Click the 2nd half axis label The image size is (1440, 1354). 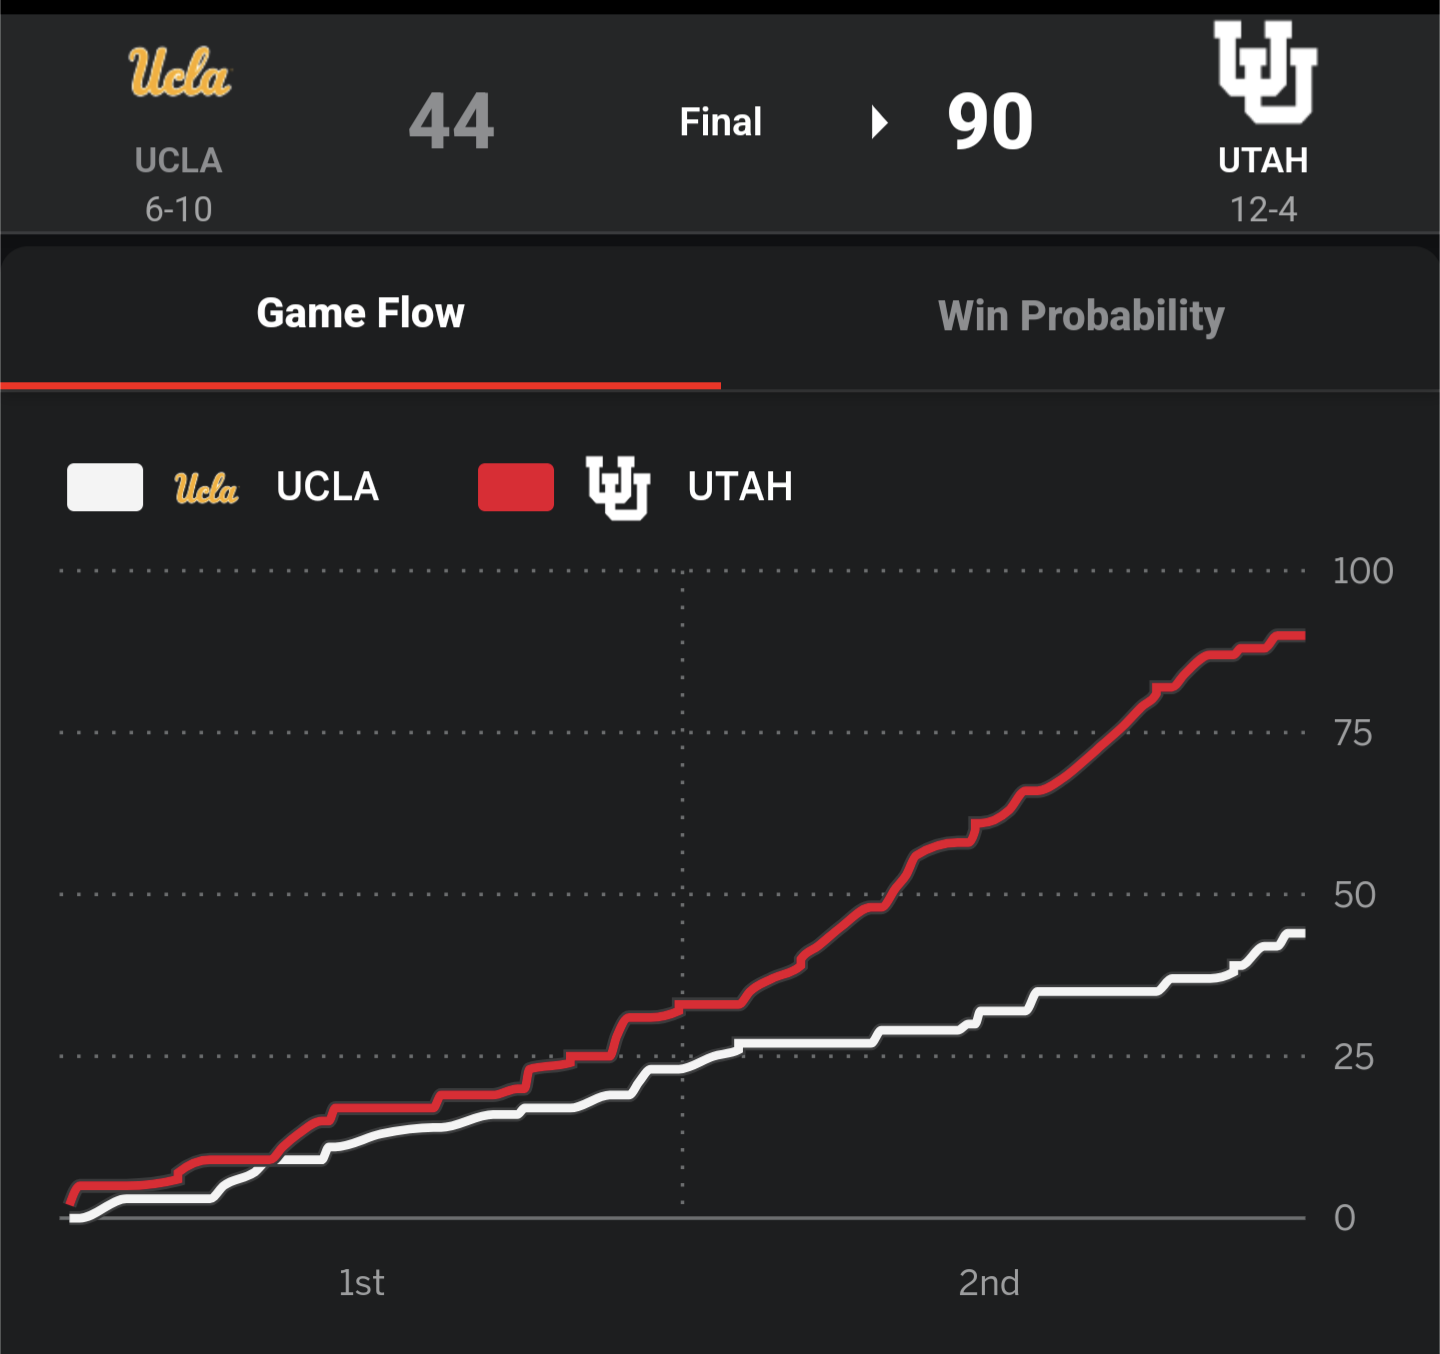point(989,1283)
